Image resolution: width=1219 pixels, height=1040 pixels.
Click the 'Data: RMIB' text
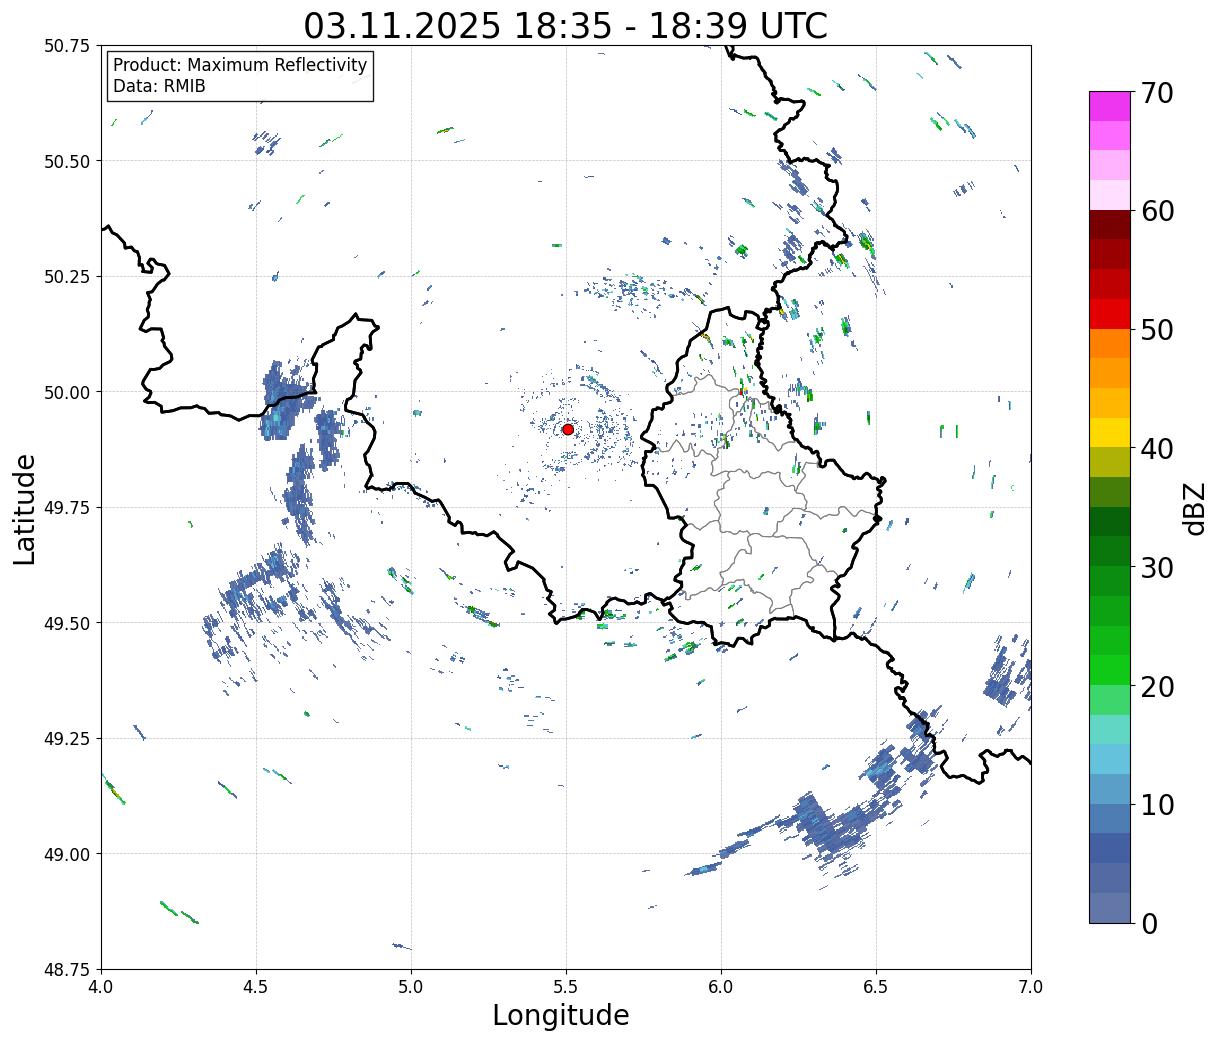pyautogui.click(x=159, y=87)
